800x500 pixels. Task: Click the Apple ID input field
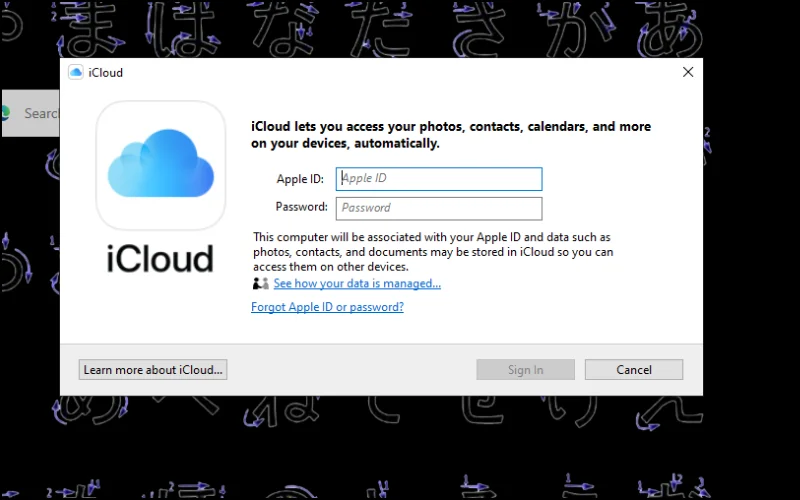pos(439,179)
